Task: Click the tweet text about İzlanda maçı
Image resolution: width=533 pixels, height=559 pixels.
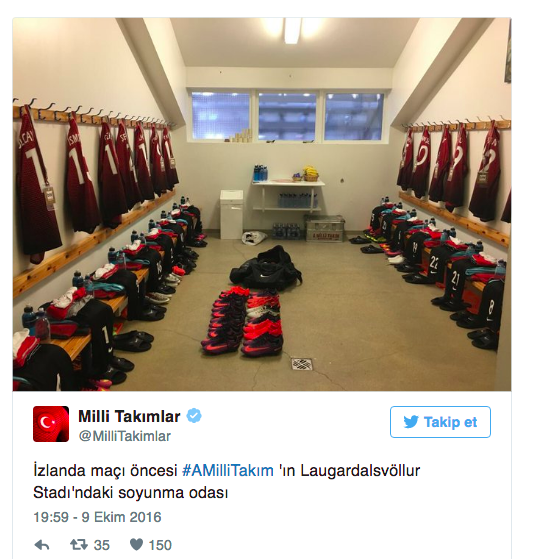Action: 227,482
